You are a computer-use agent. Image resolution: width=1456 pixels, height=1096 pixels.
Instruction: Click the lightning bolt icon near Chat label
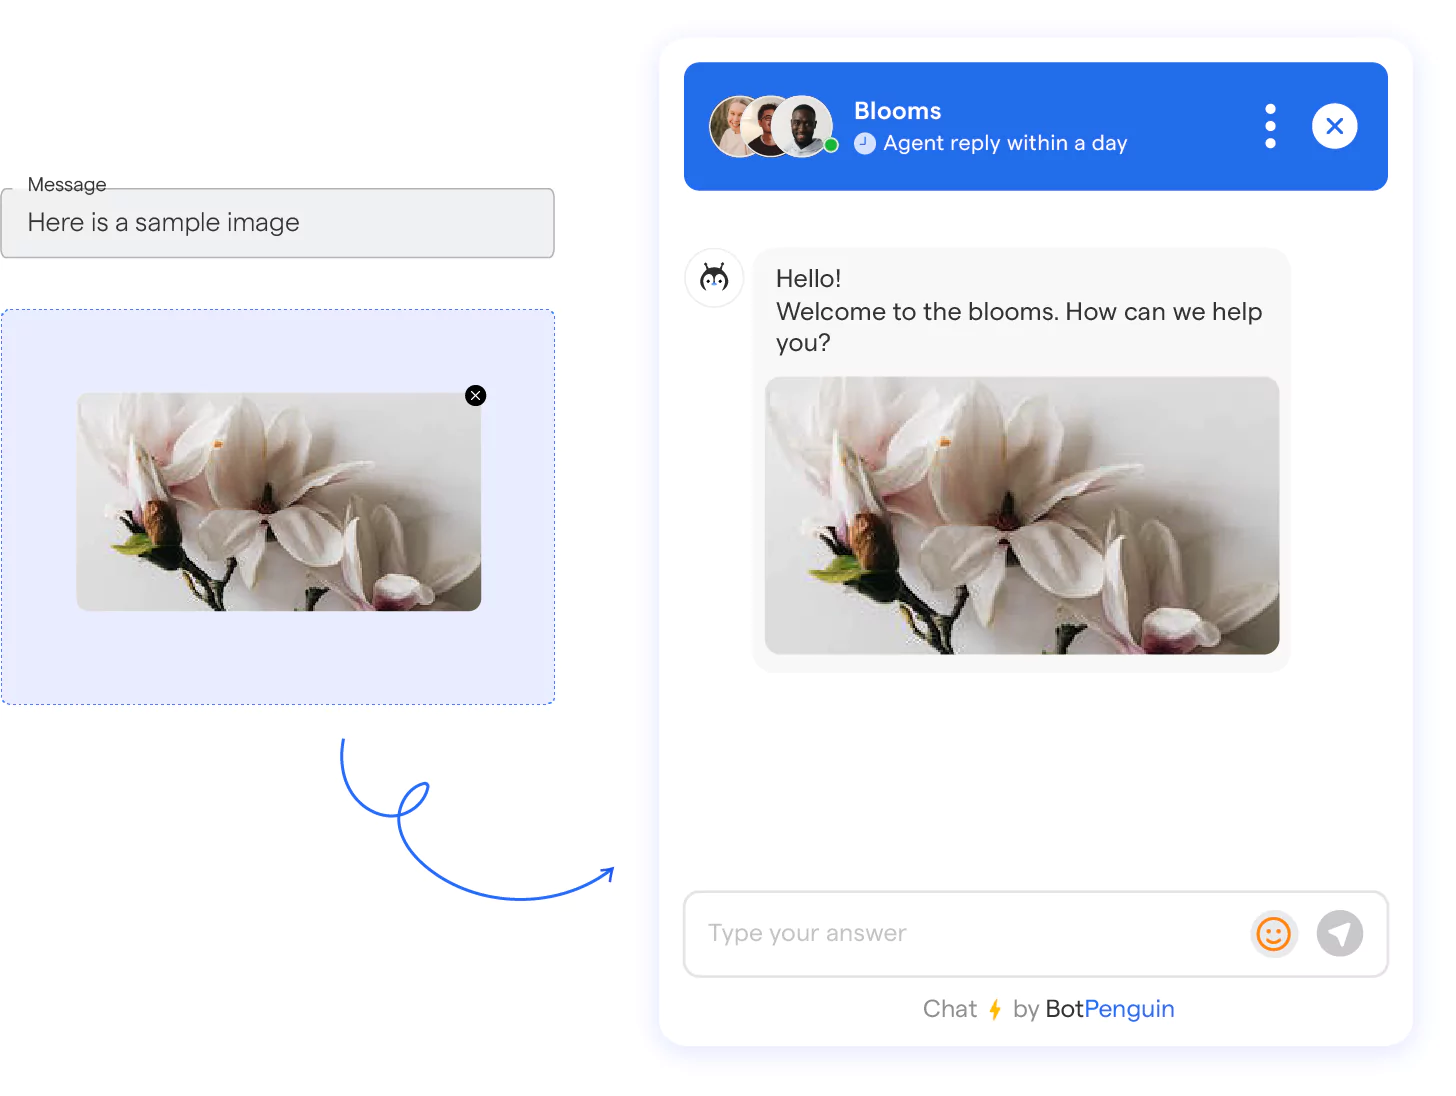[995, 1009]
